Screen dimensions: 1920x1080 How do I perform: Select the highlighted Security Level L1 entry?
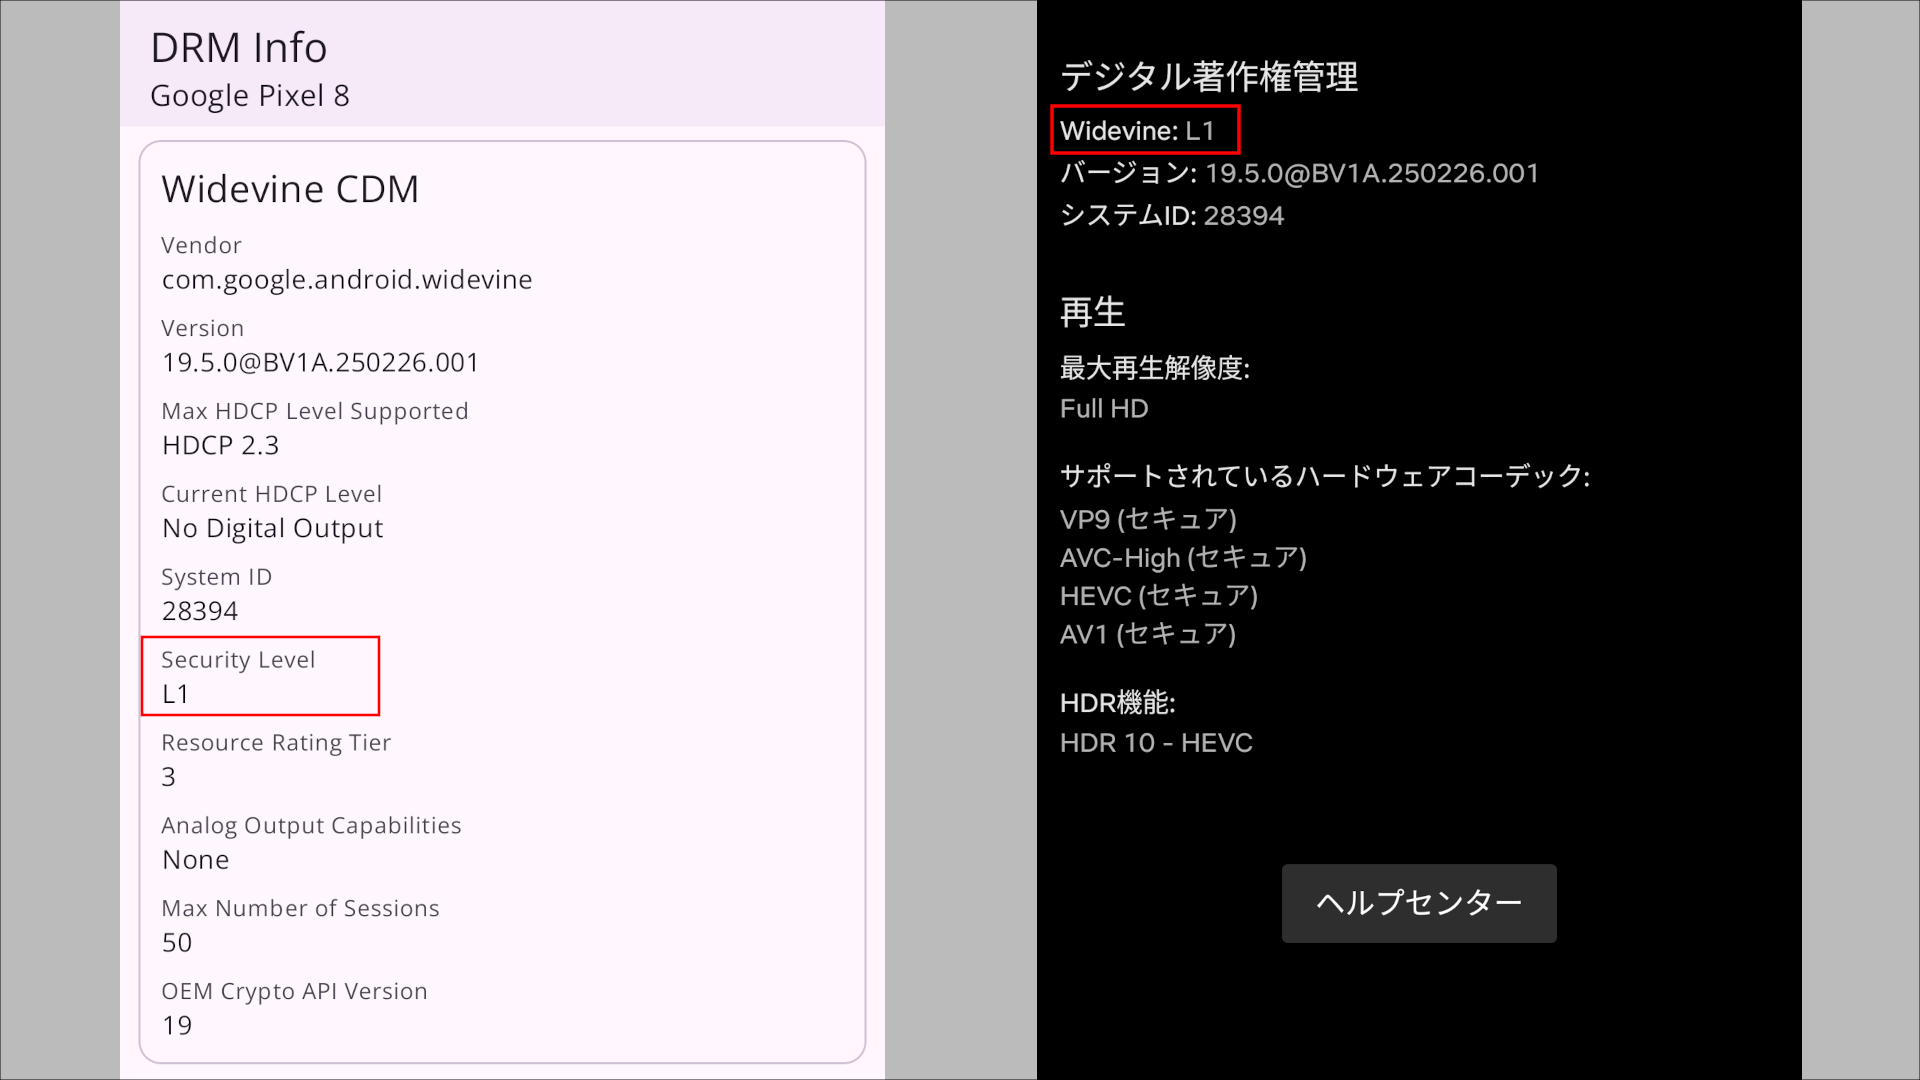(260, 676)
